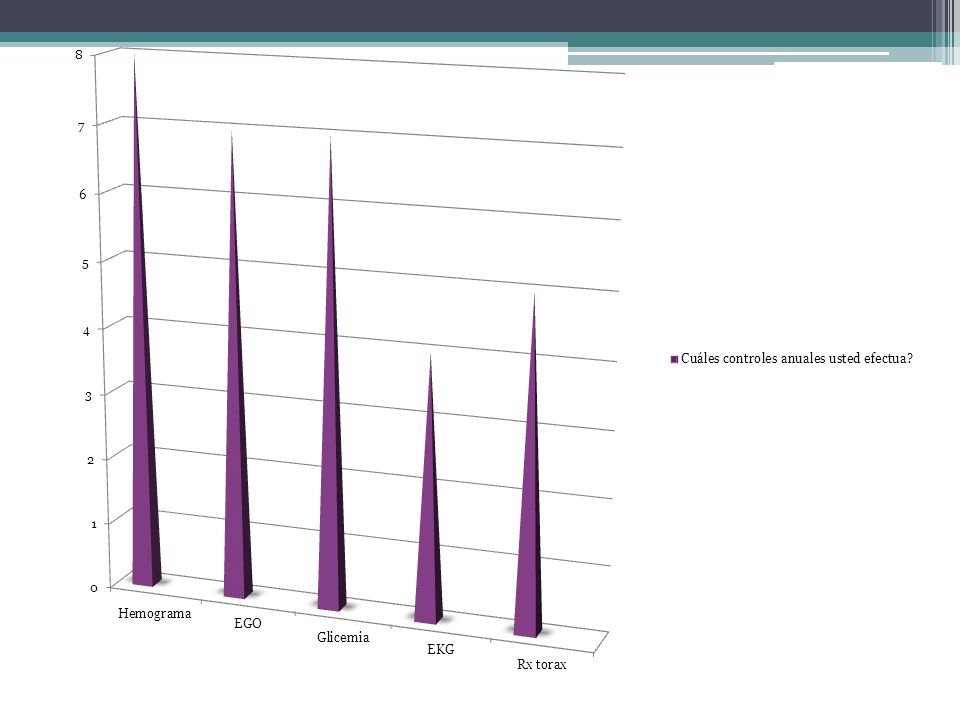Select the EKG purple pyramid bar
This screenshot has height=720, width=960.
tap(429, 520)
